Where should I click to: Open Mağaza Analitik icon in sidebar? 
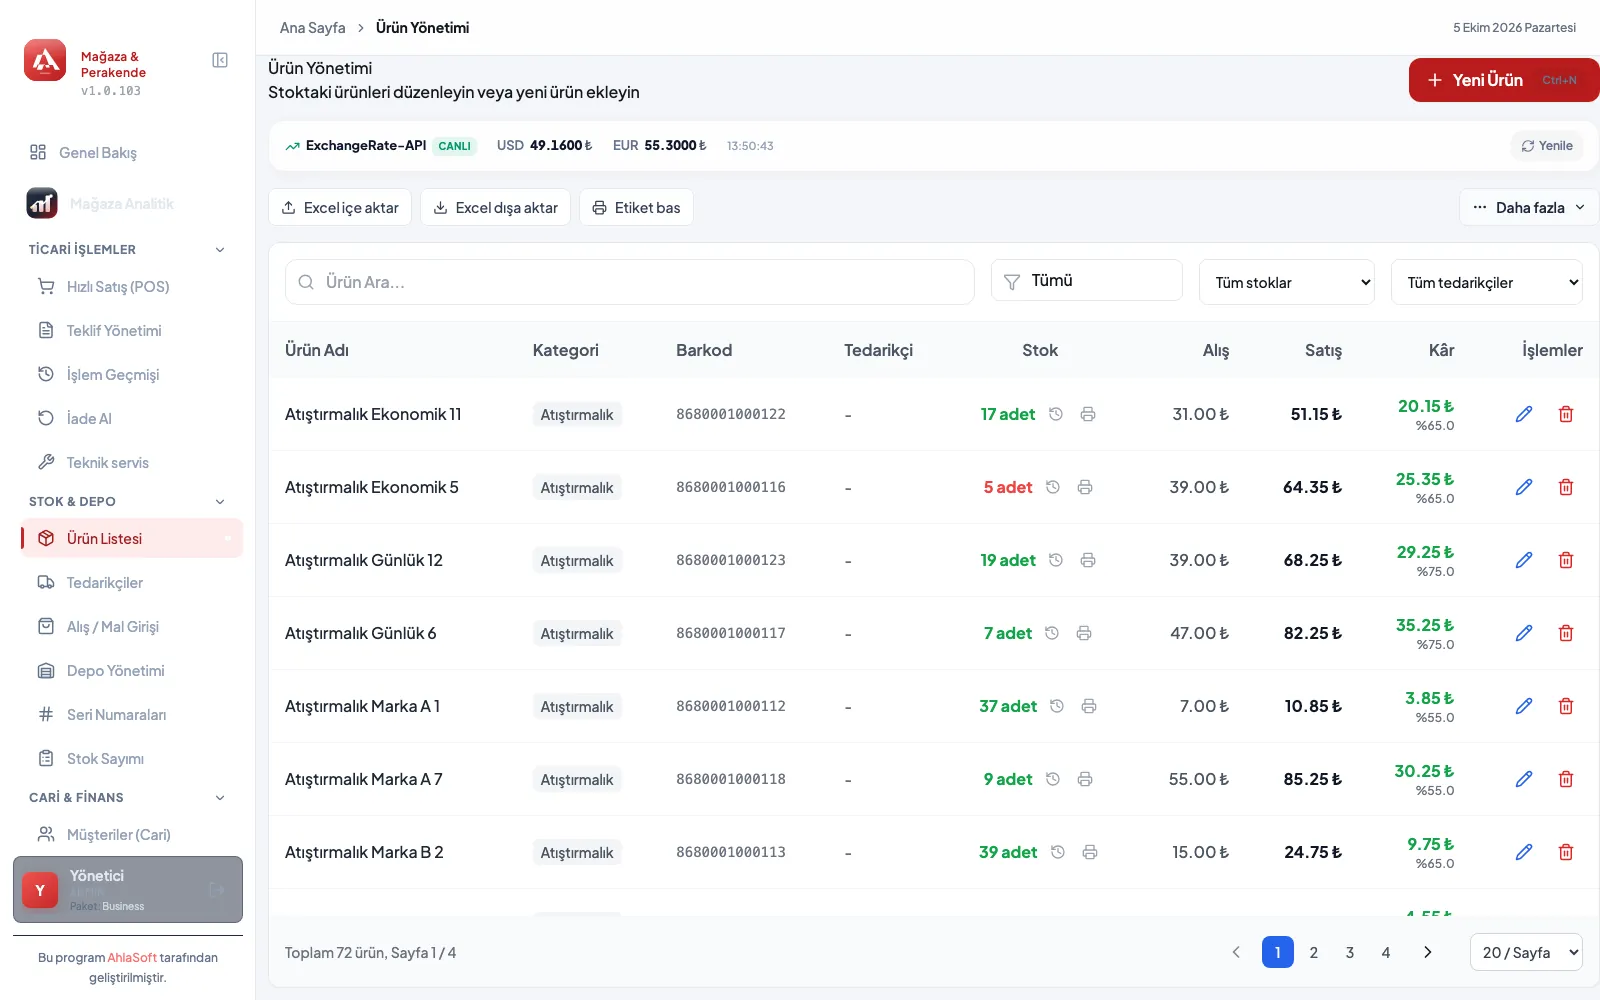42,203
